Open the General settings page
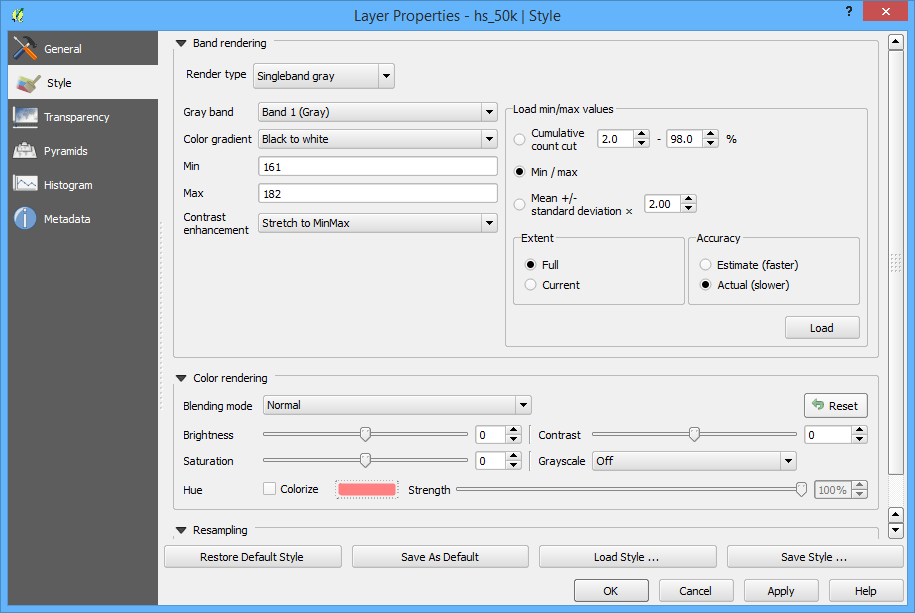915x613 pixels. [x=83, y=48]
